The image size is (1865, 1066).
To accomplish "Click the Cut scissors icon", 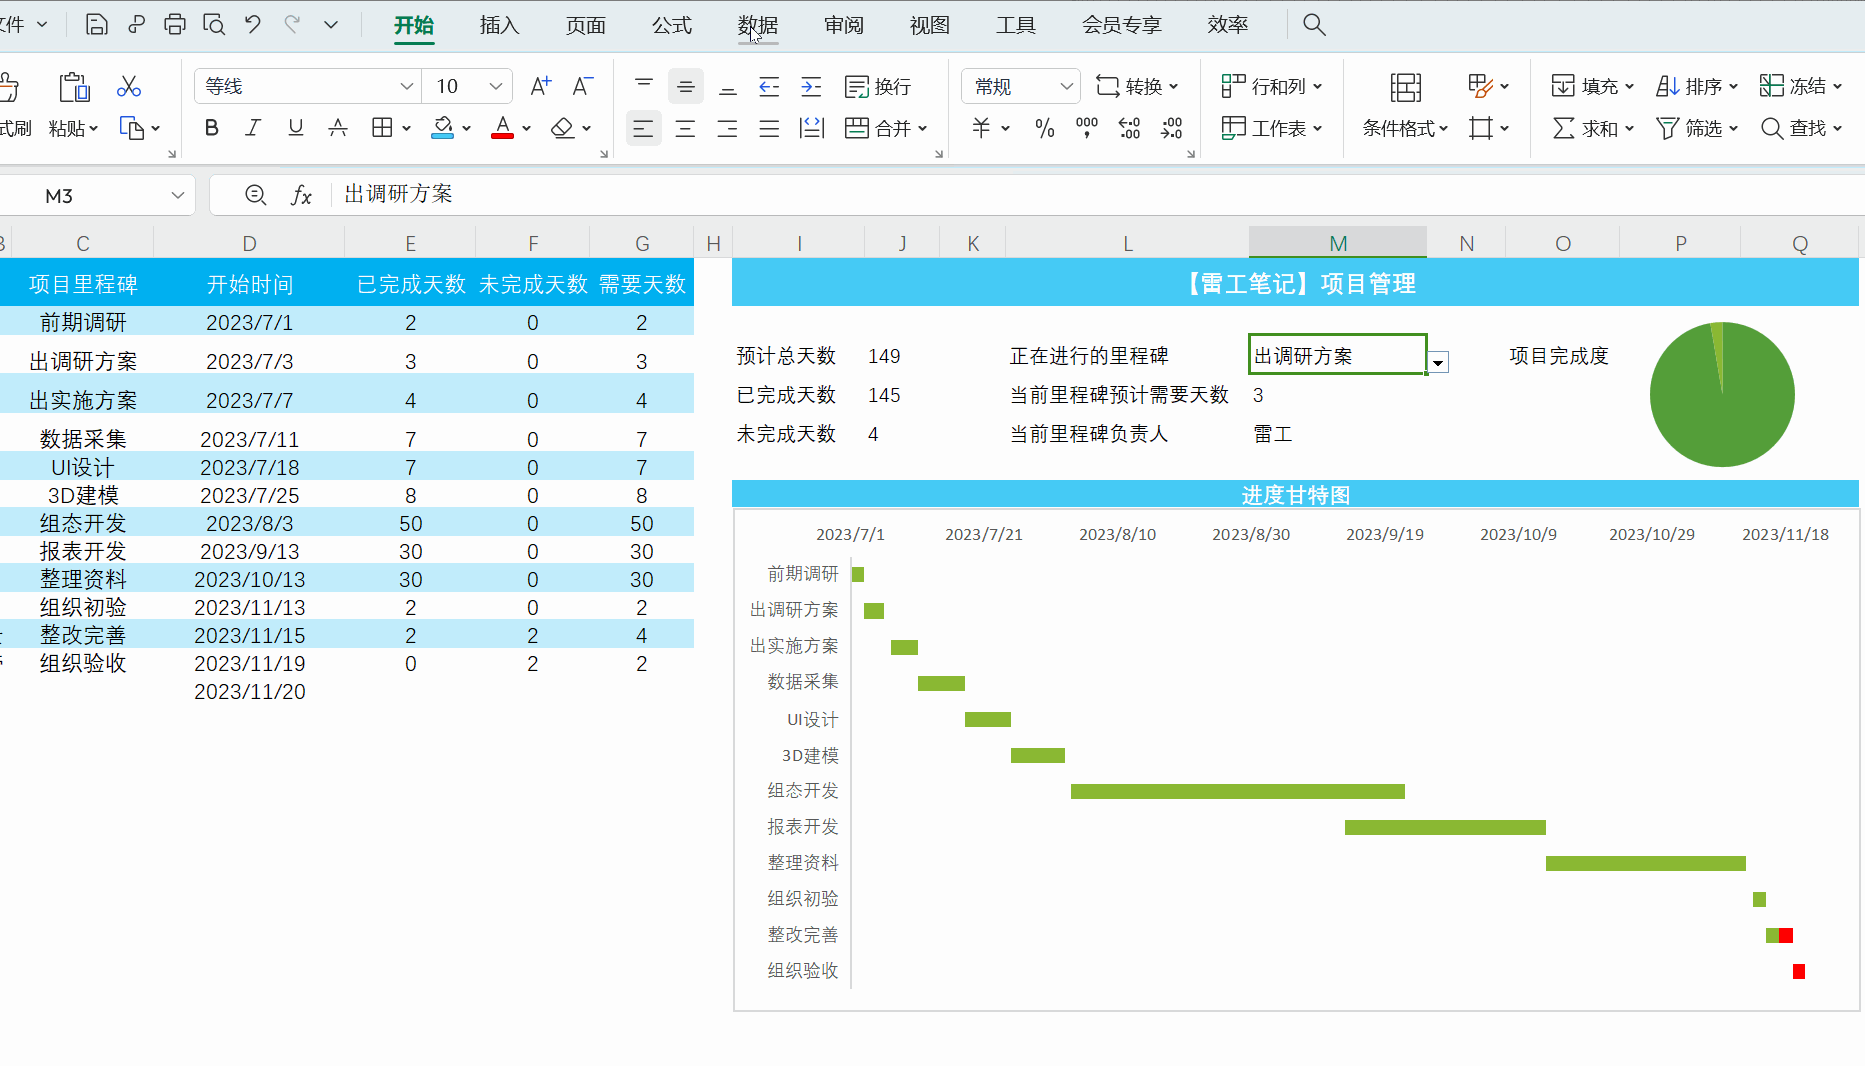I will tap(129, 87).
